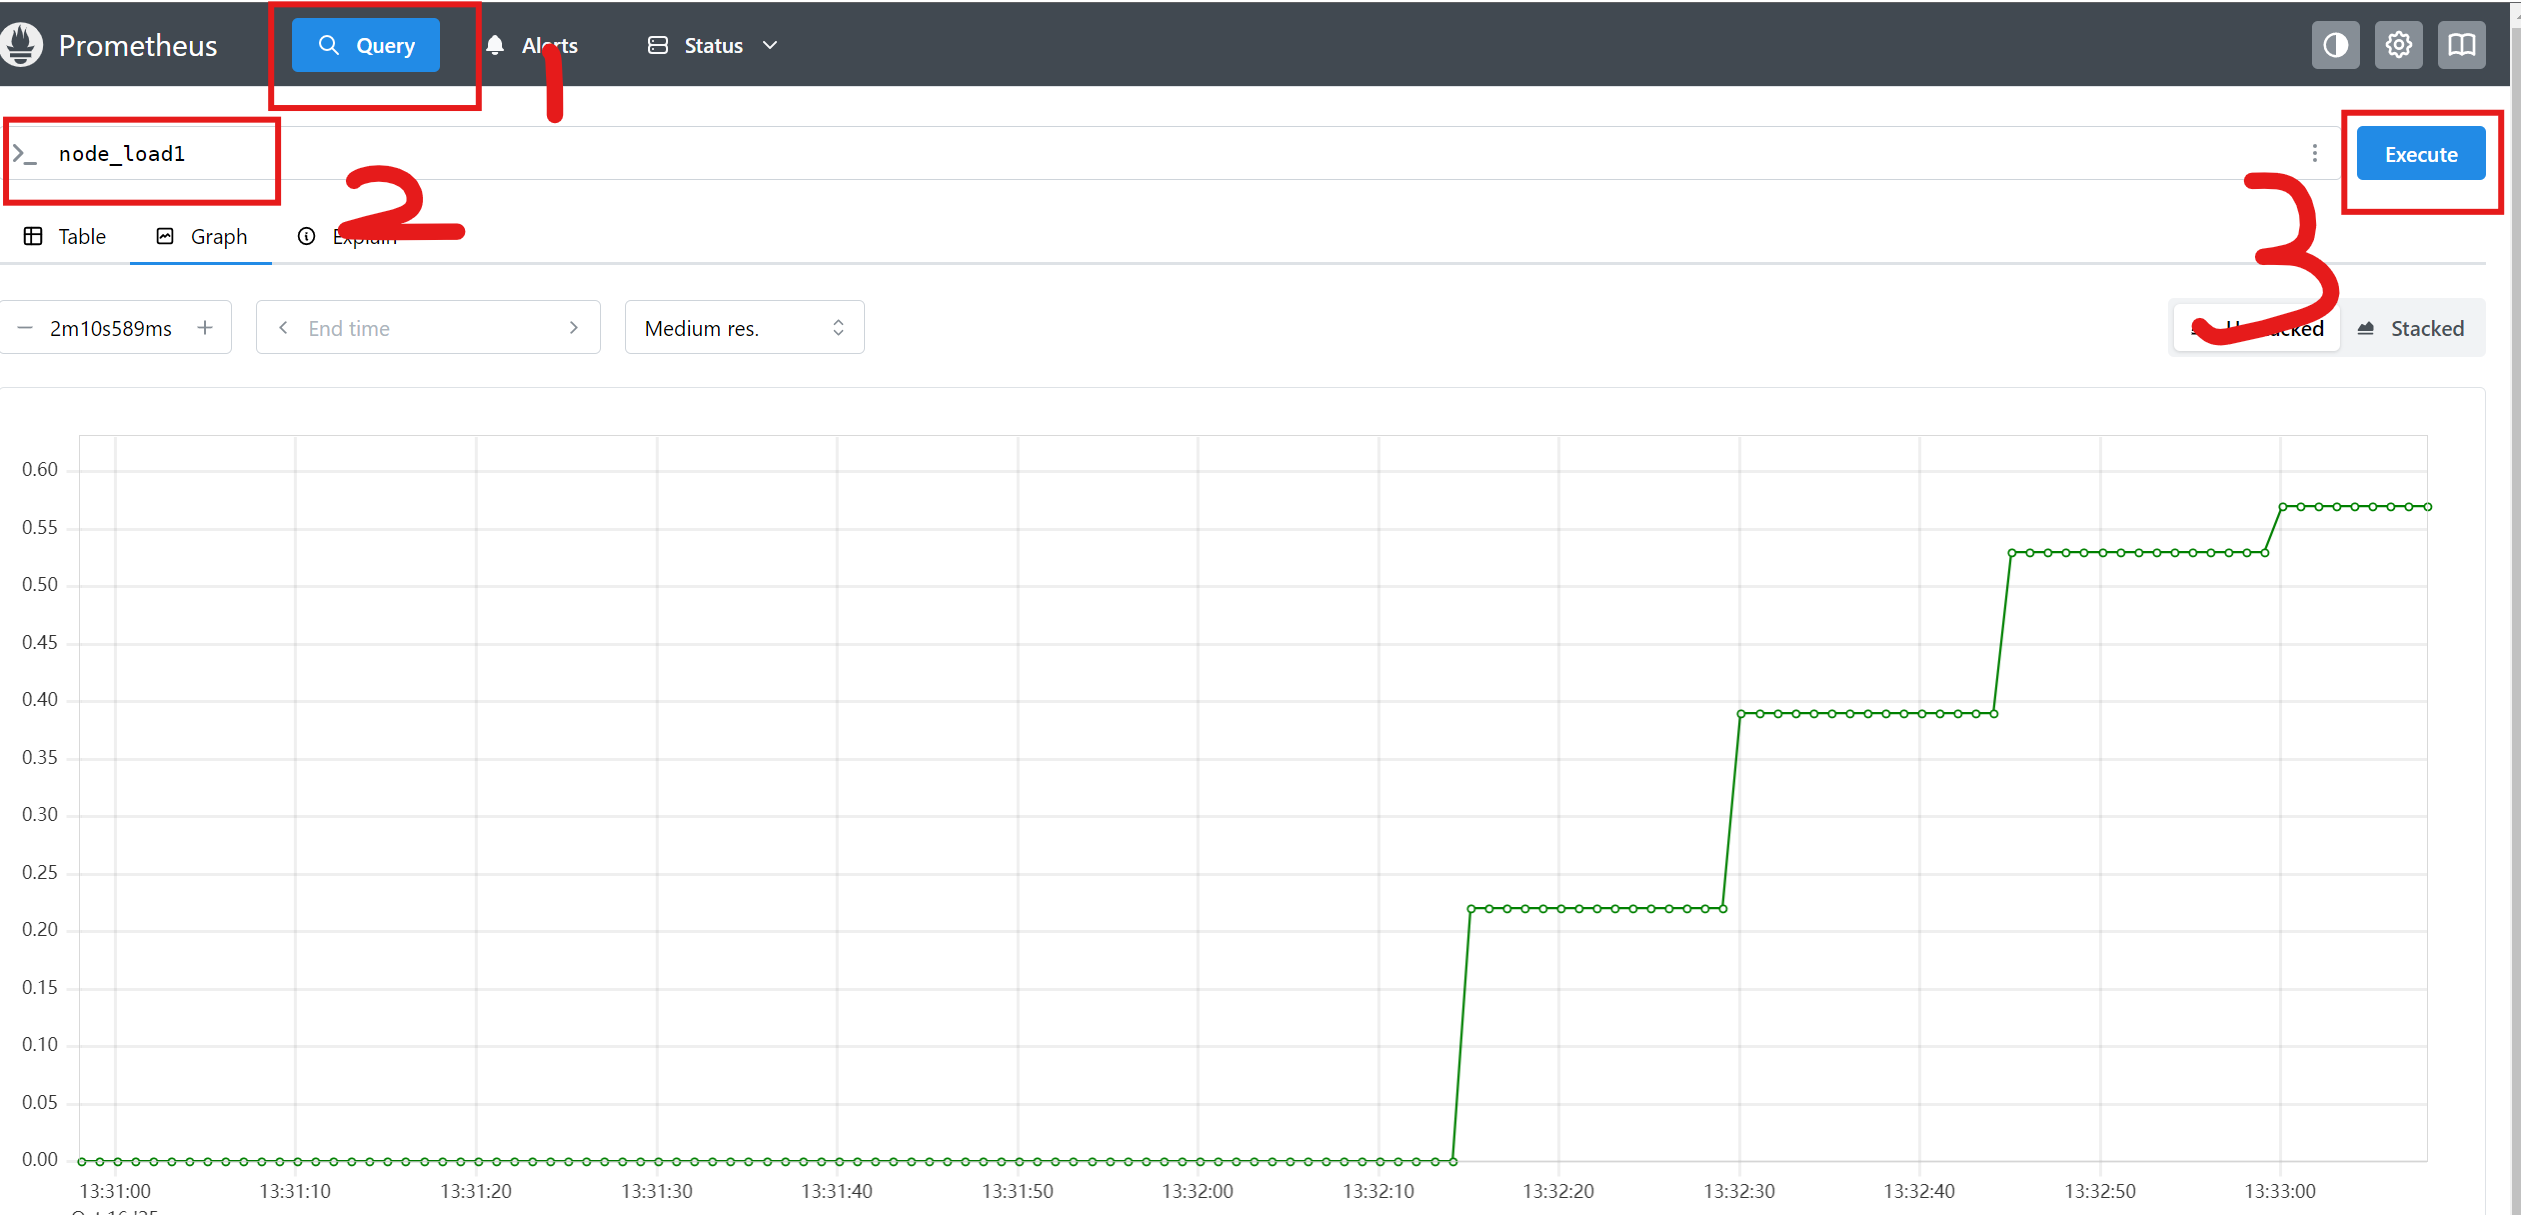Click the Query navigation button
Viewport: 2521px width, 1215px height.
(366, 45)
